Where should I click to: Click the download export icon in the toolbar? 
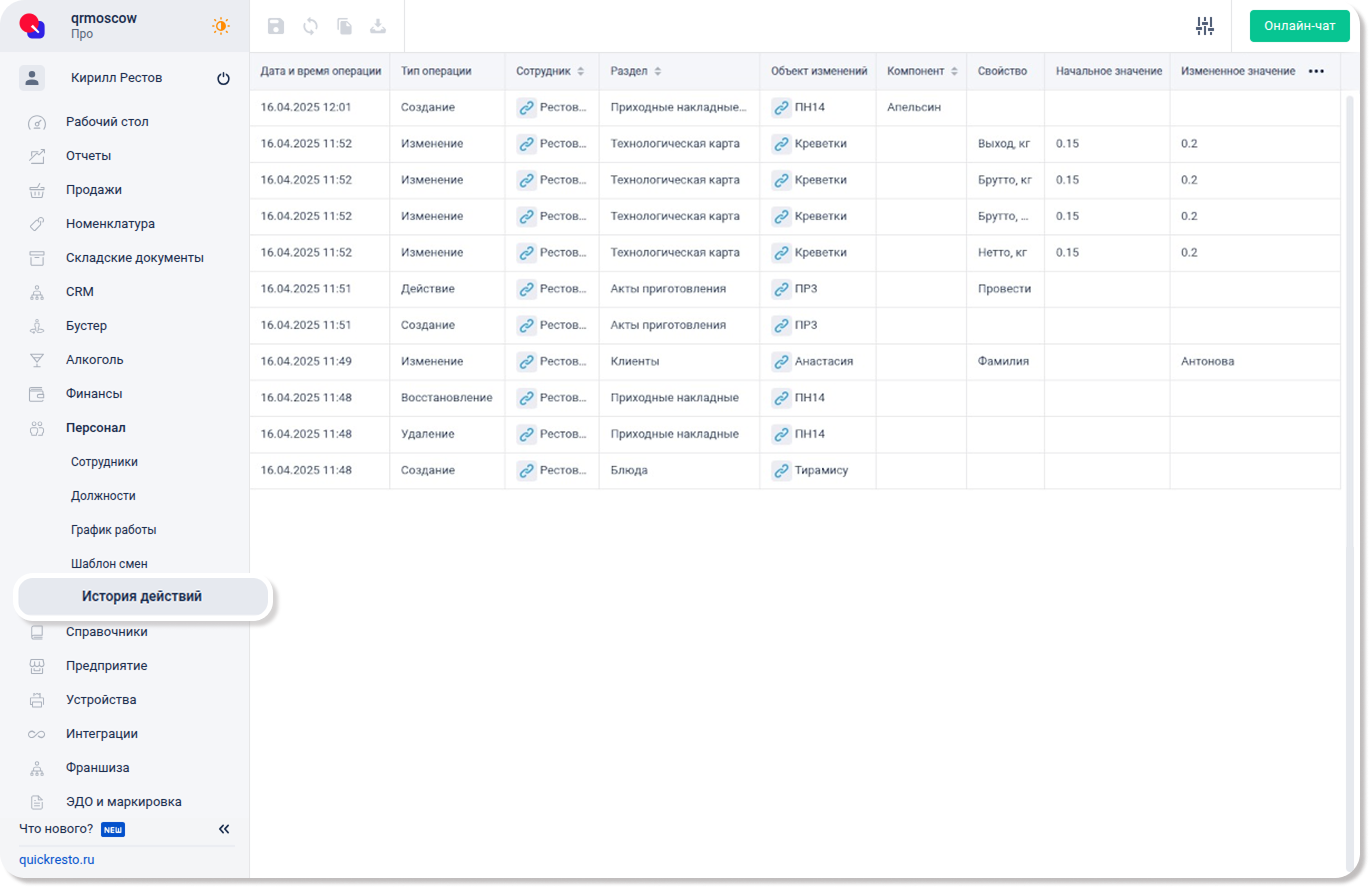click(x=378, y=27)
